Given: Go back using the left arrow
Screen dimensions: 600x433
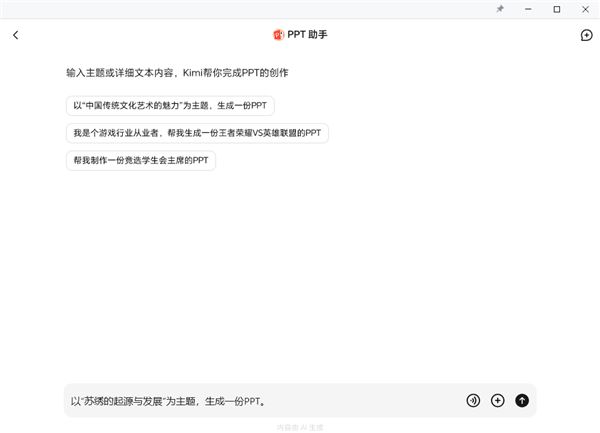Looking at the screenshot, I should click(15, 35).
